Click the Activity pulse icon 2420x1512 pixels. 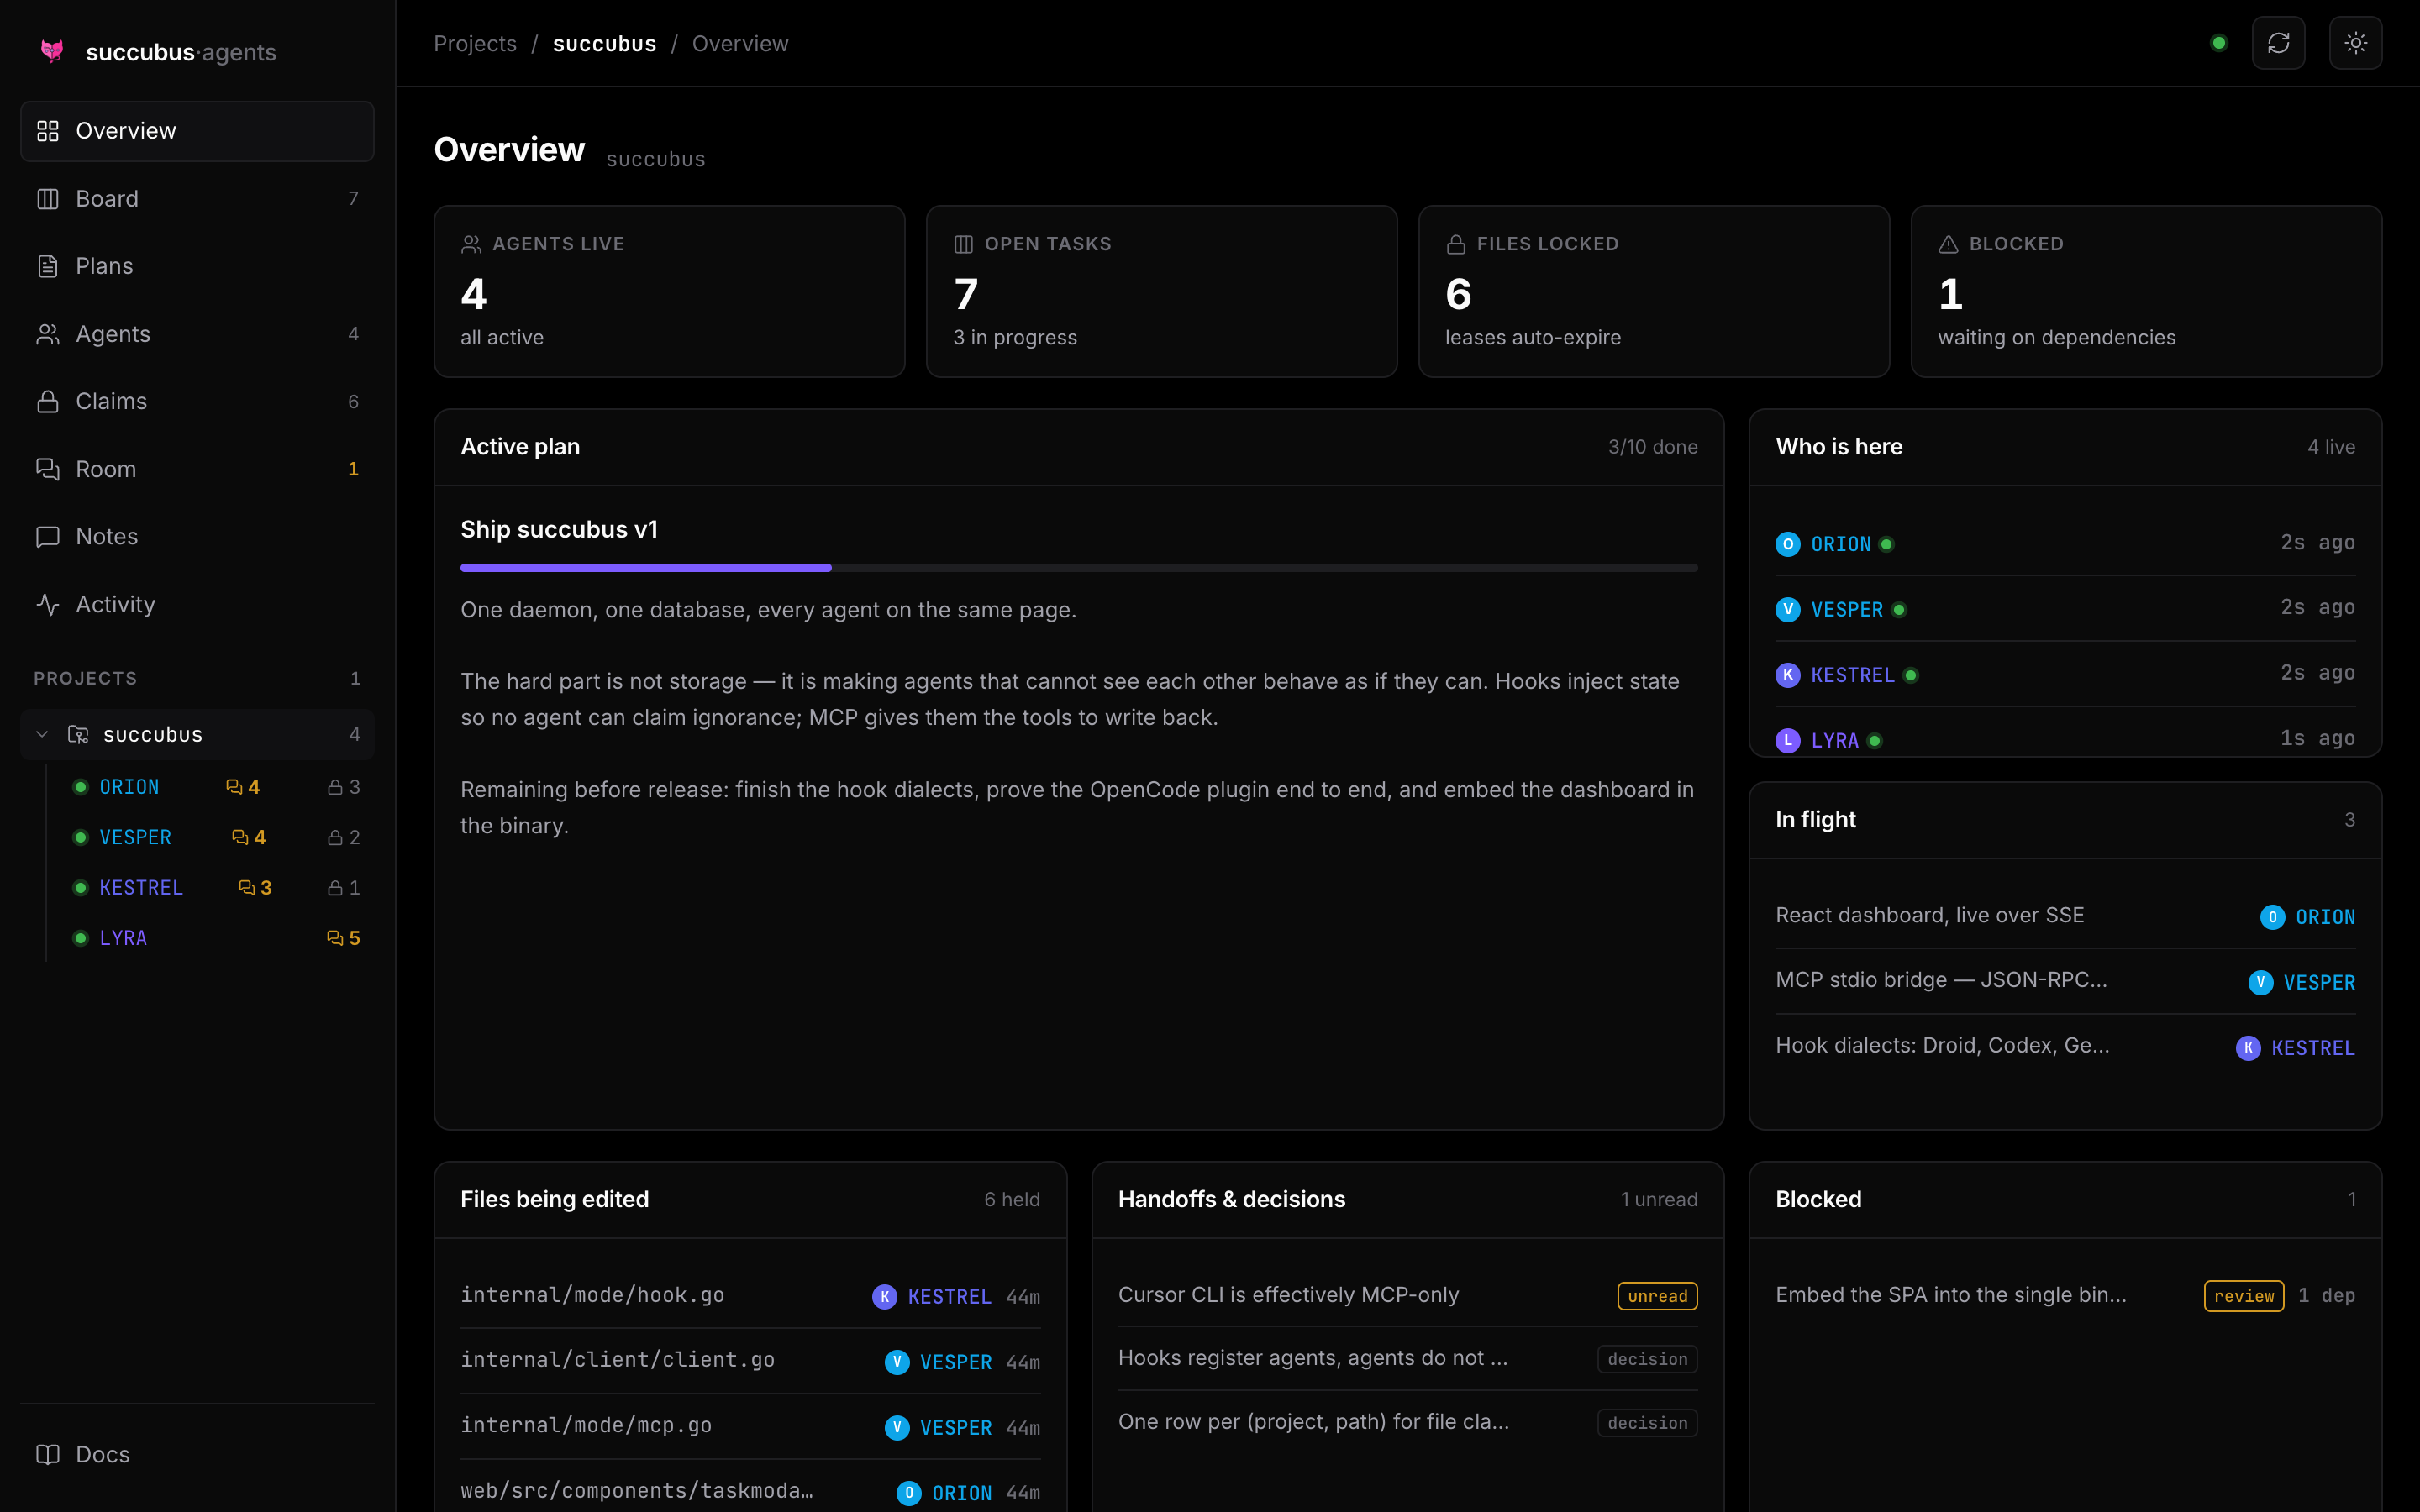[48, 604]
